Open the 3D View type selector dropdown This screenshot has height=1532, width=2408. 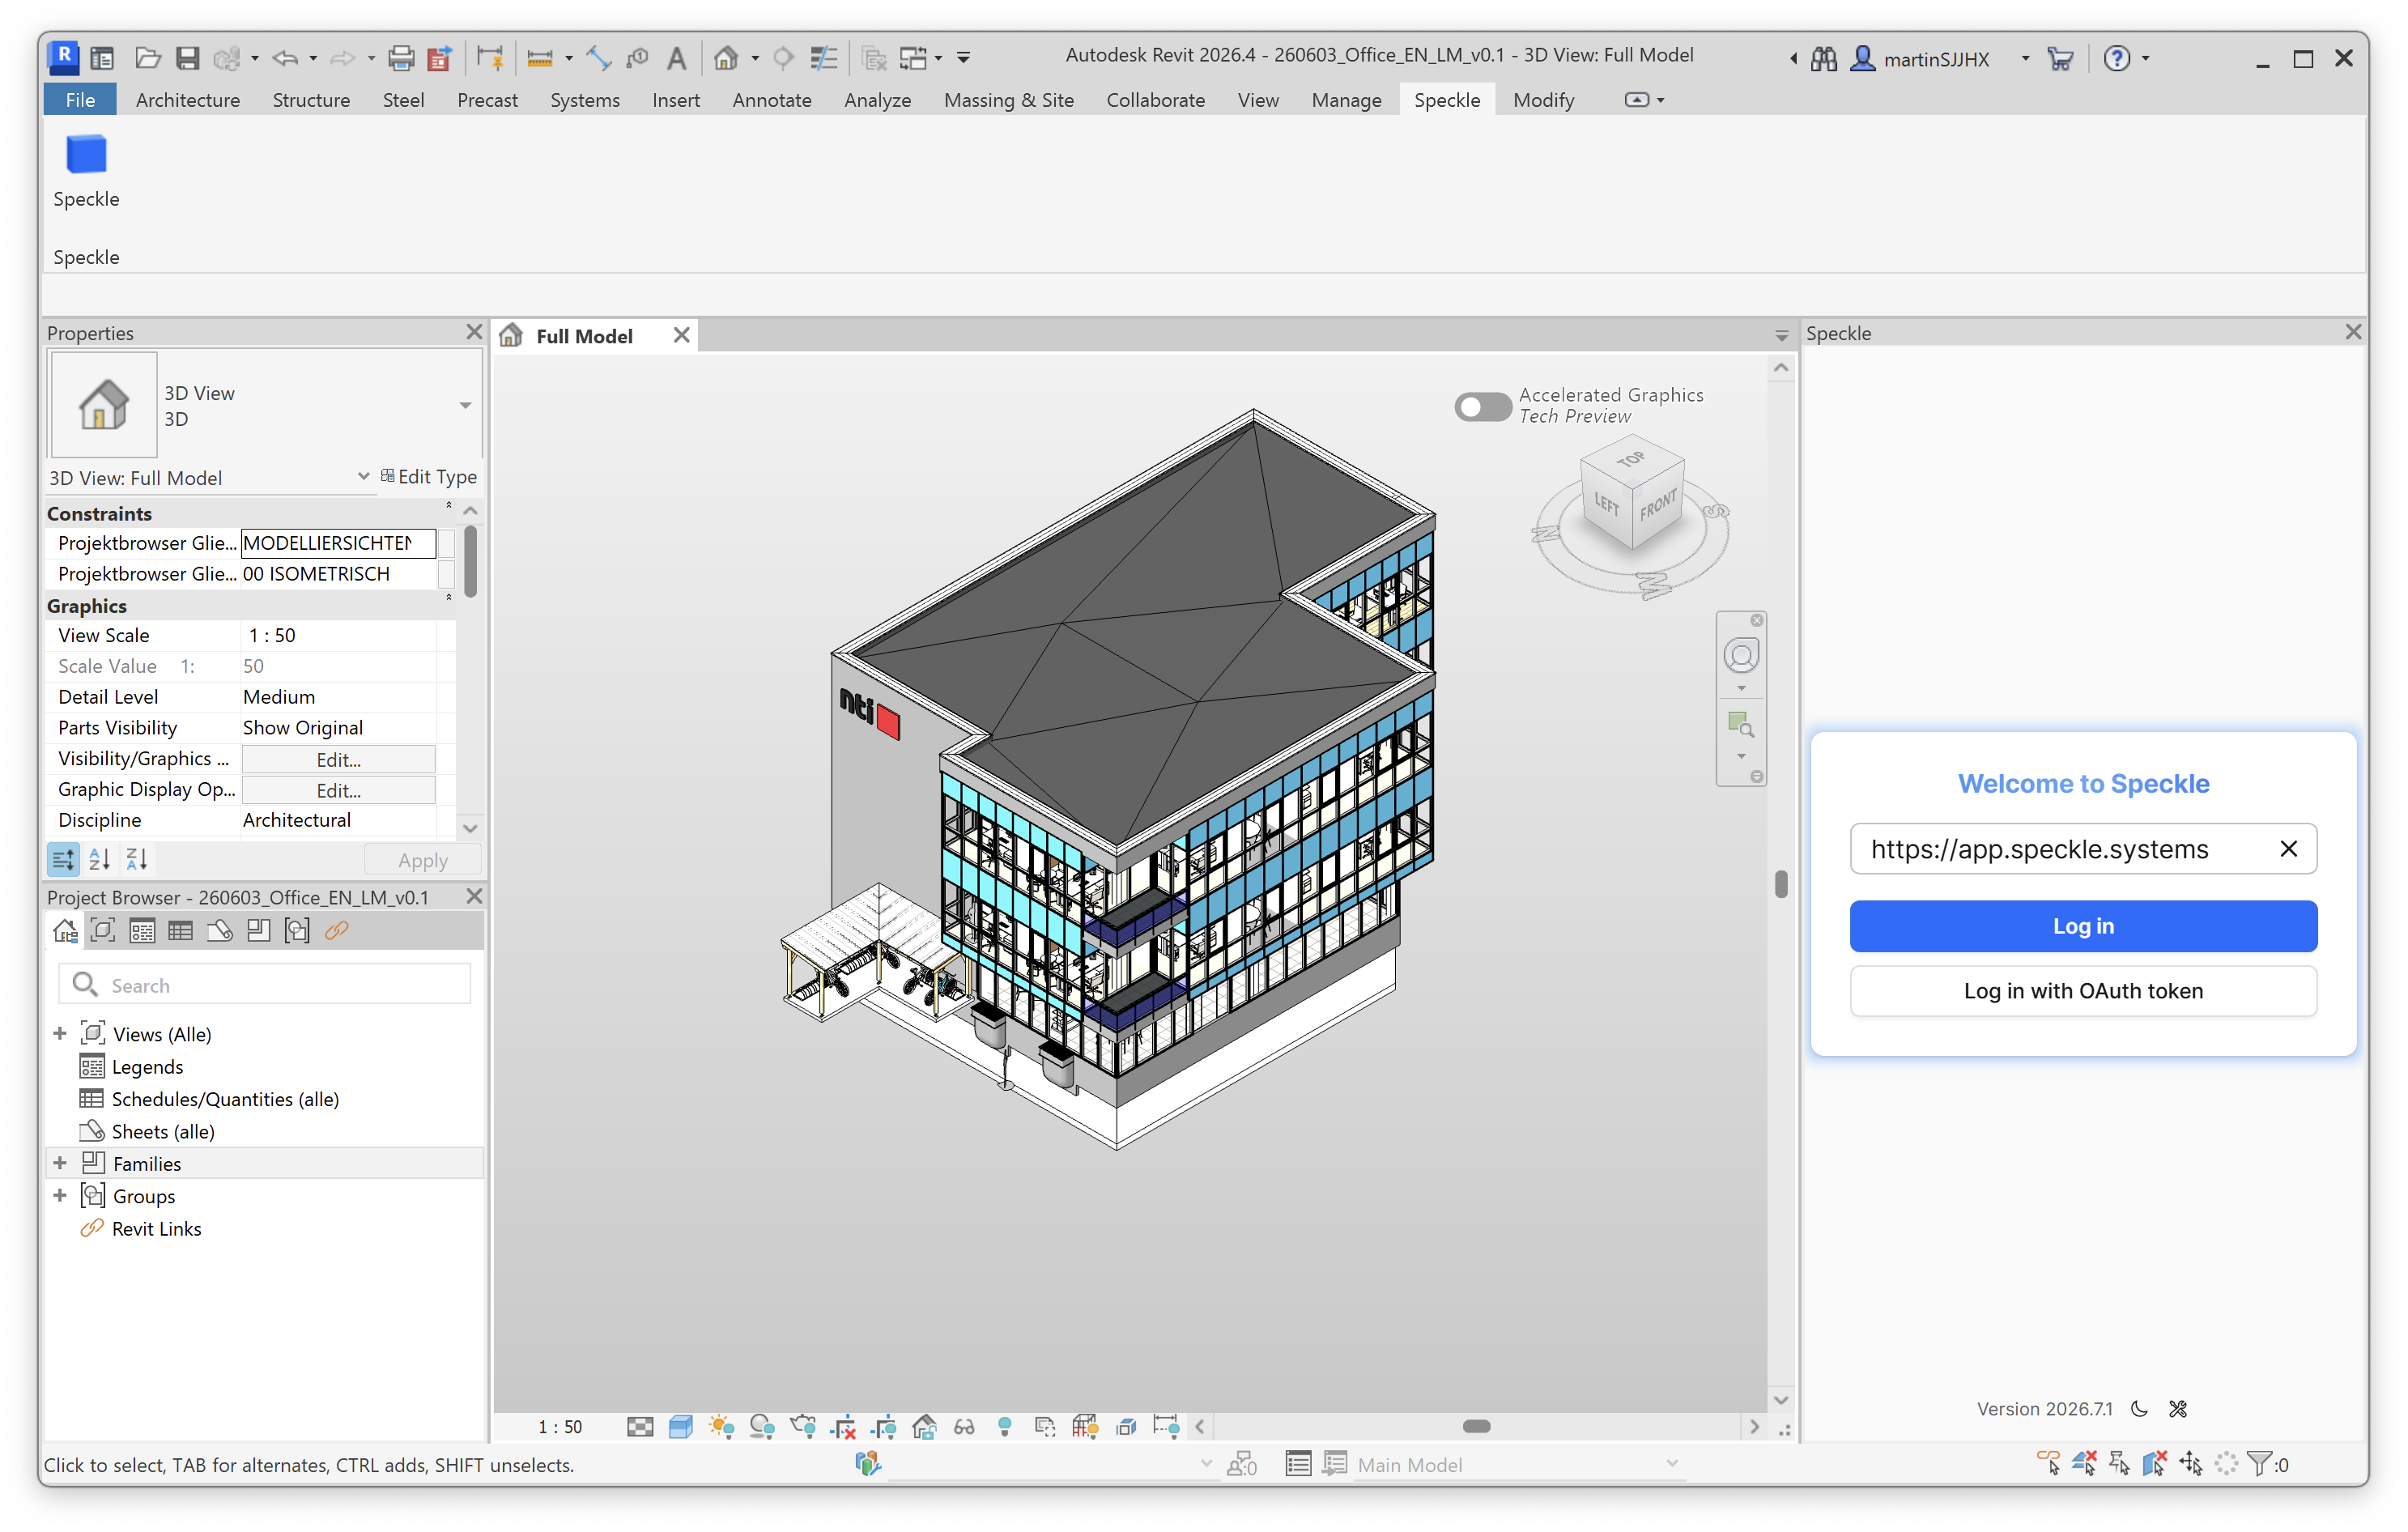[465, 405]
